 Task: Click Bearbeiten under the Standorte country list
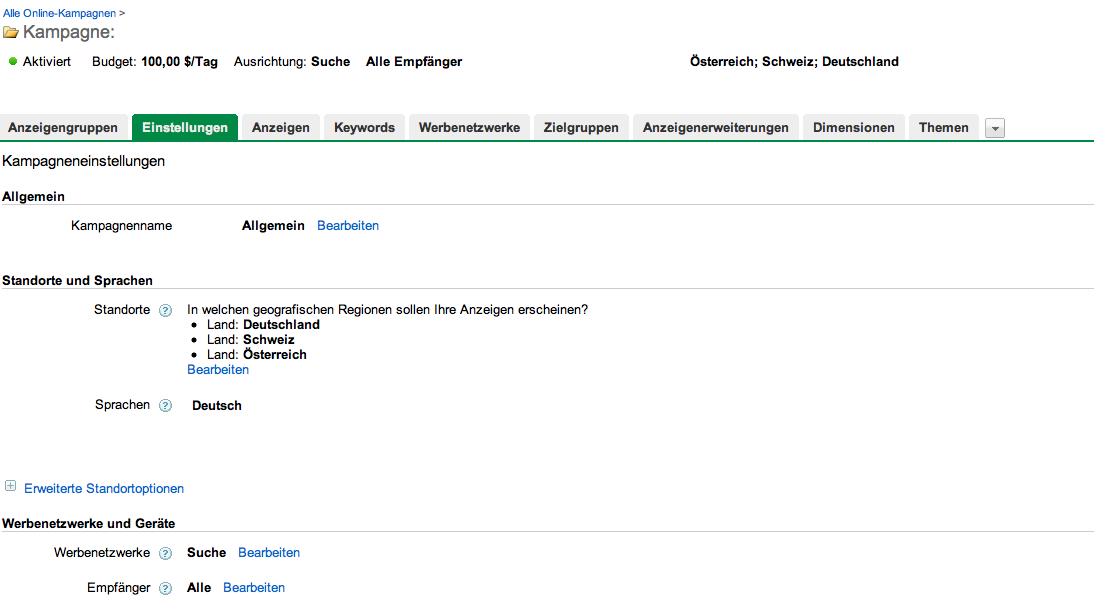[218, 370]
